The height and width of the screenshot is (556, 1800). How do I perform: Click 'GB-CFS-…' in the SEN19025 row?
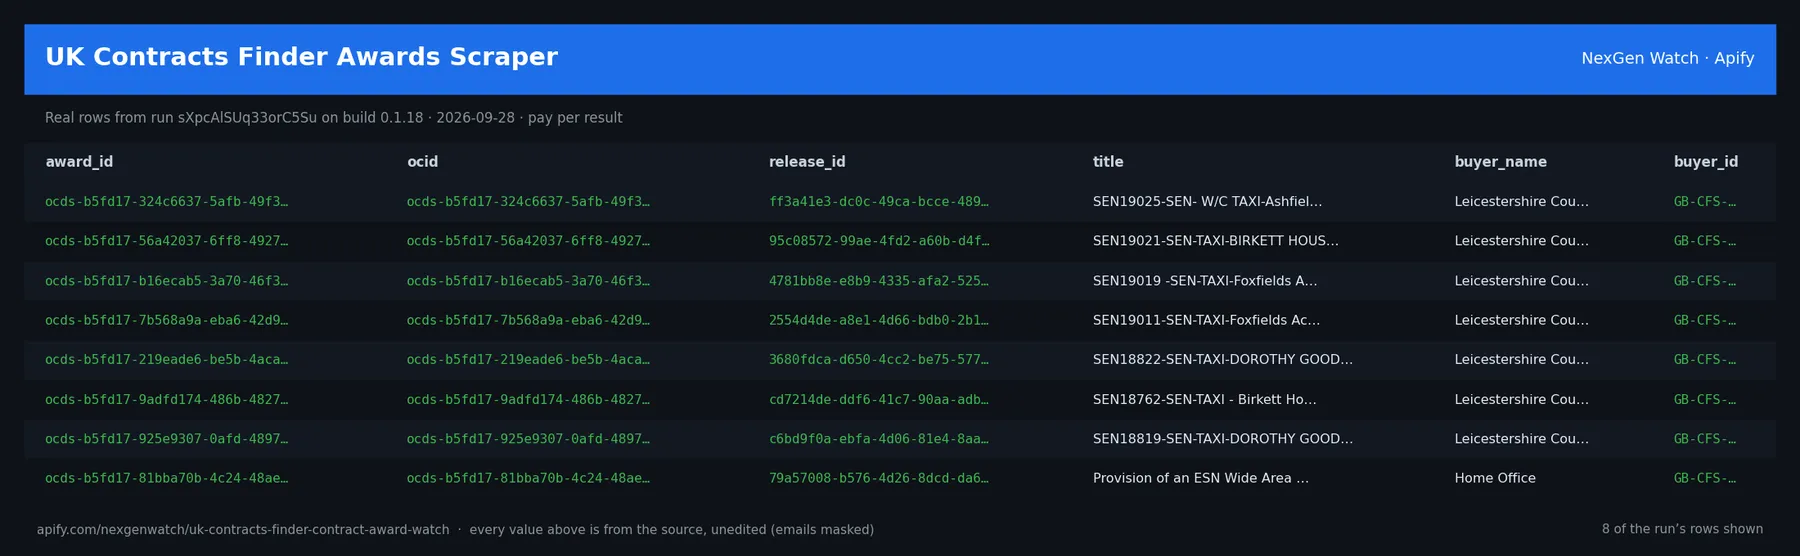[x=1705, y=202]
